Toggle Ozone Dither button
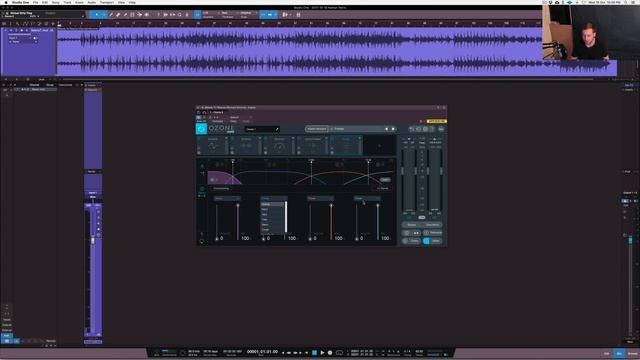The height and width of the screenshot is (360, 640). 433,241
